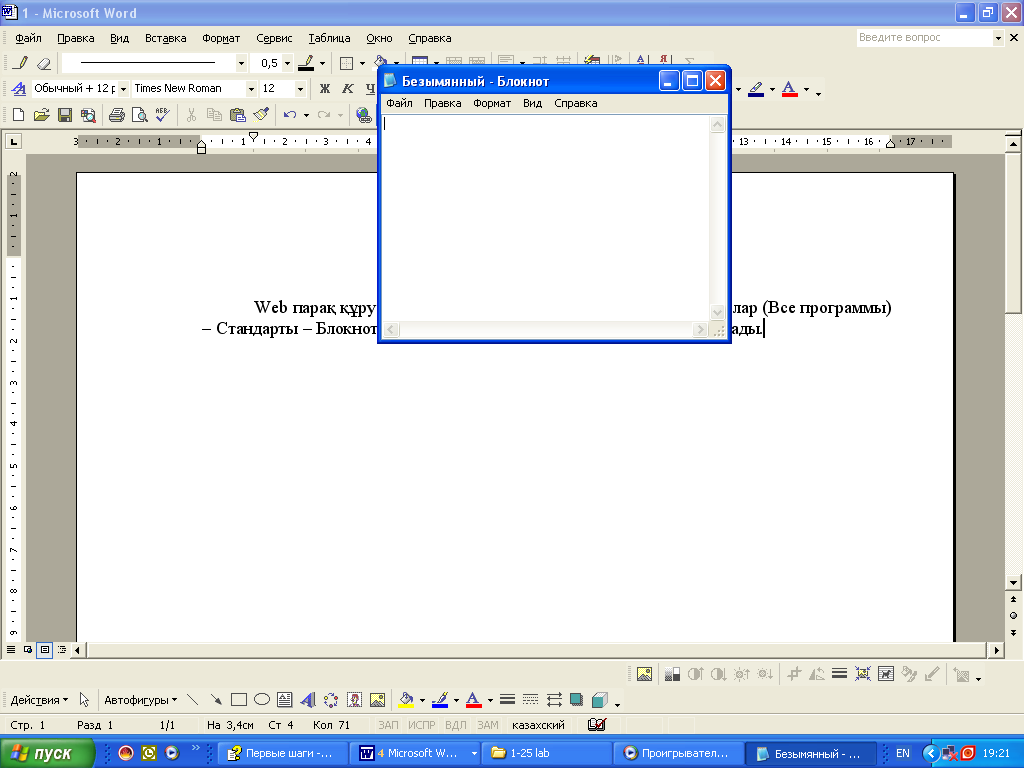The image size is (1024, 768).
Task: Print the document using printer icon
Action: point(116,115)
